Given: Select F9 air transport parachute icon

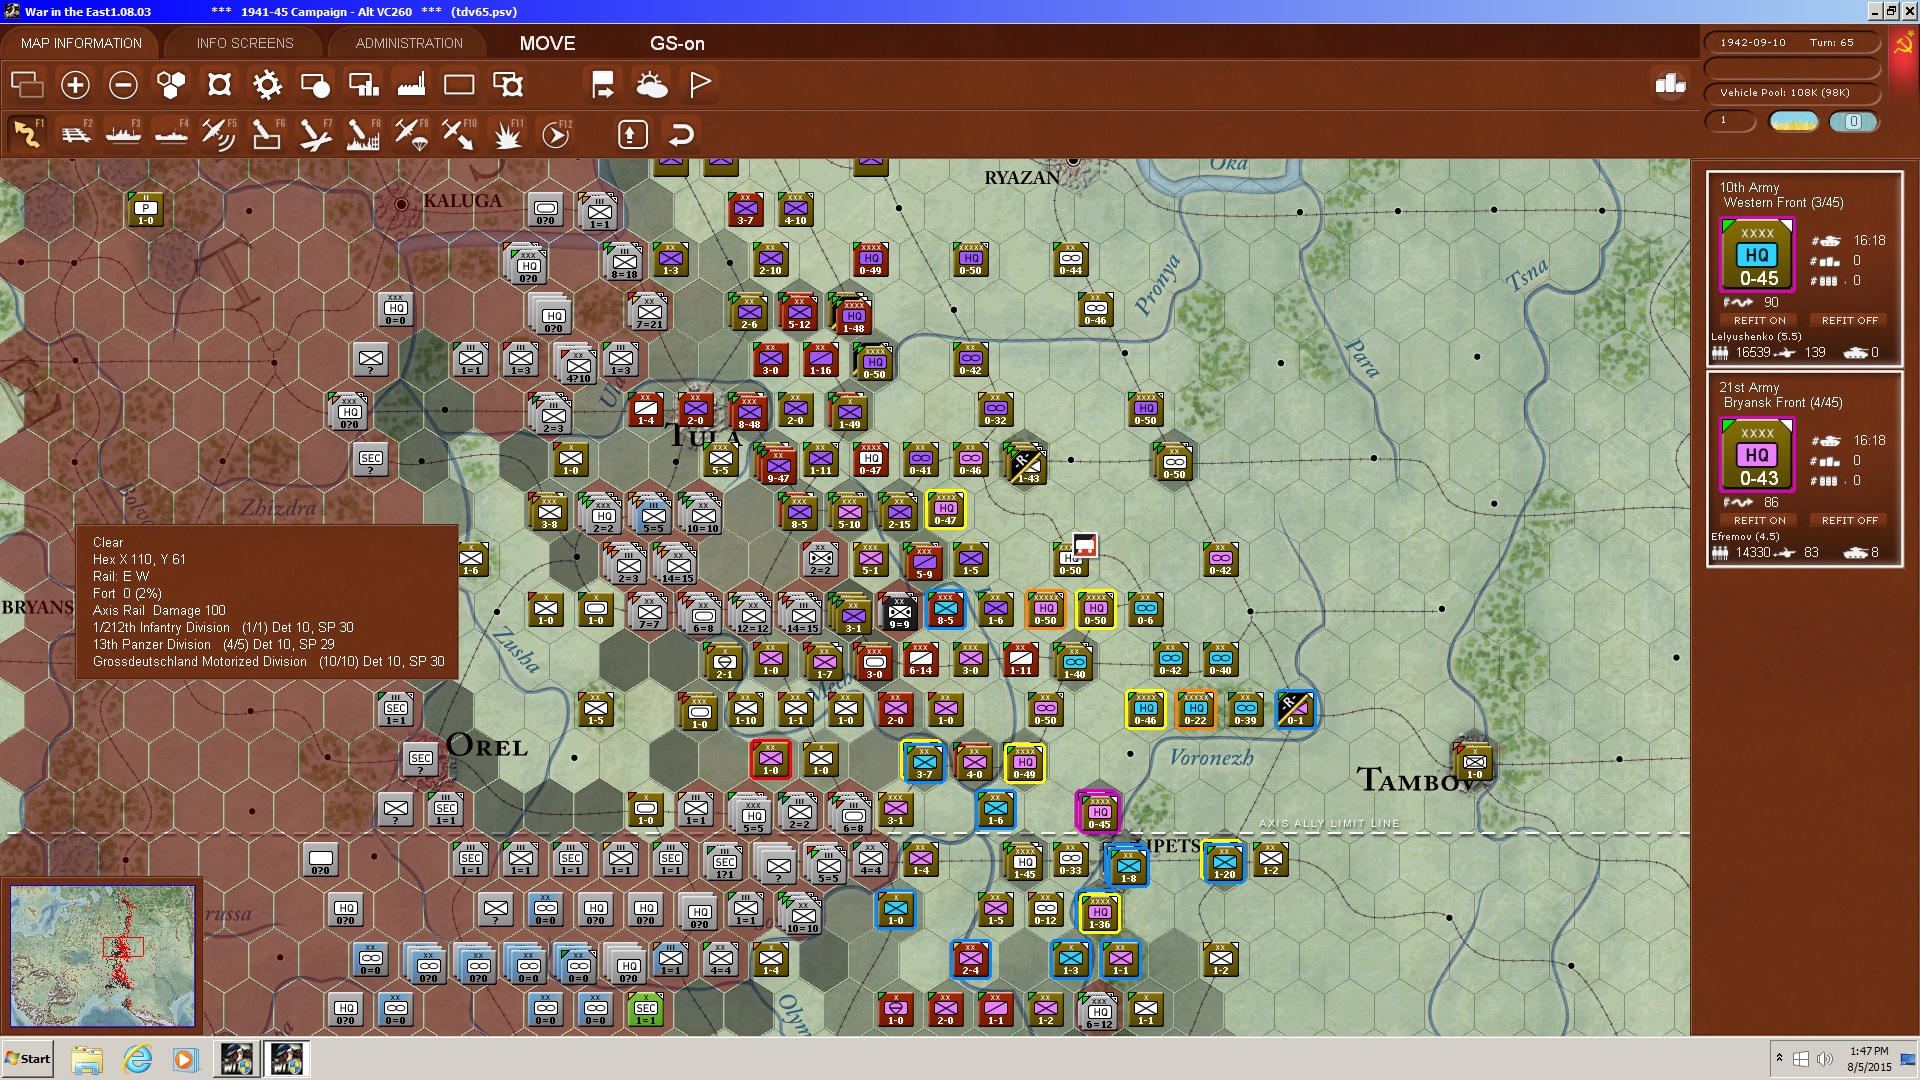Looking at the screenshot, I should coord(411,134).
